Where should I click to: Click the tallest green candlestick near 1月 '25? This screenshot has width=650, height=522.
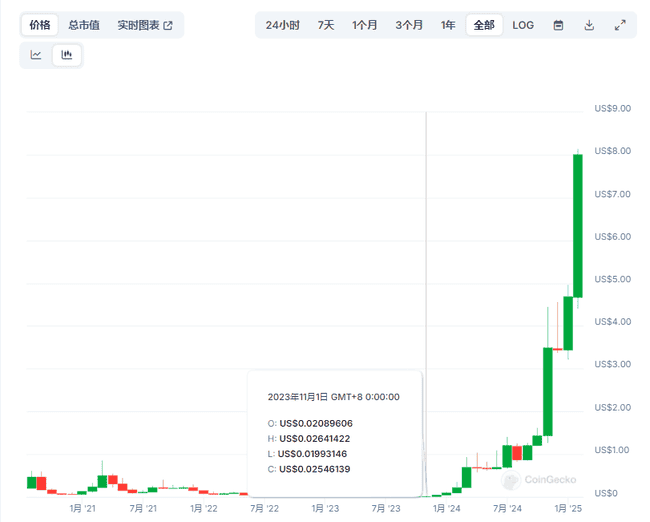click(578, 225)
